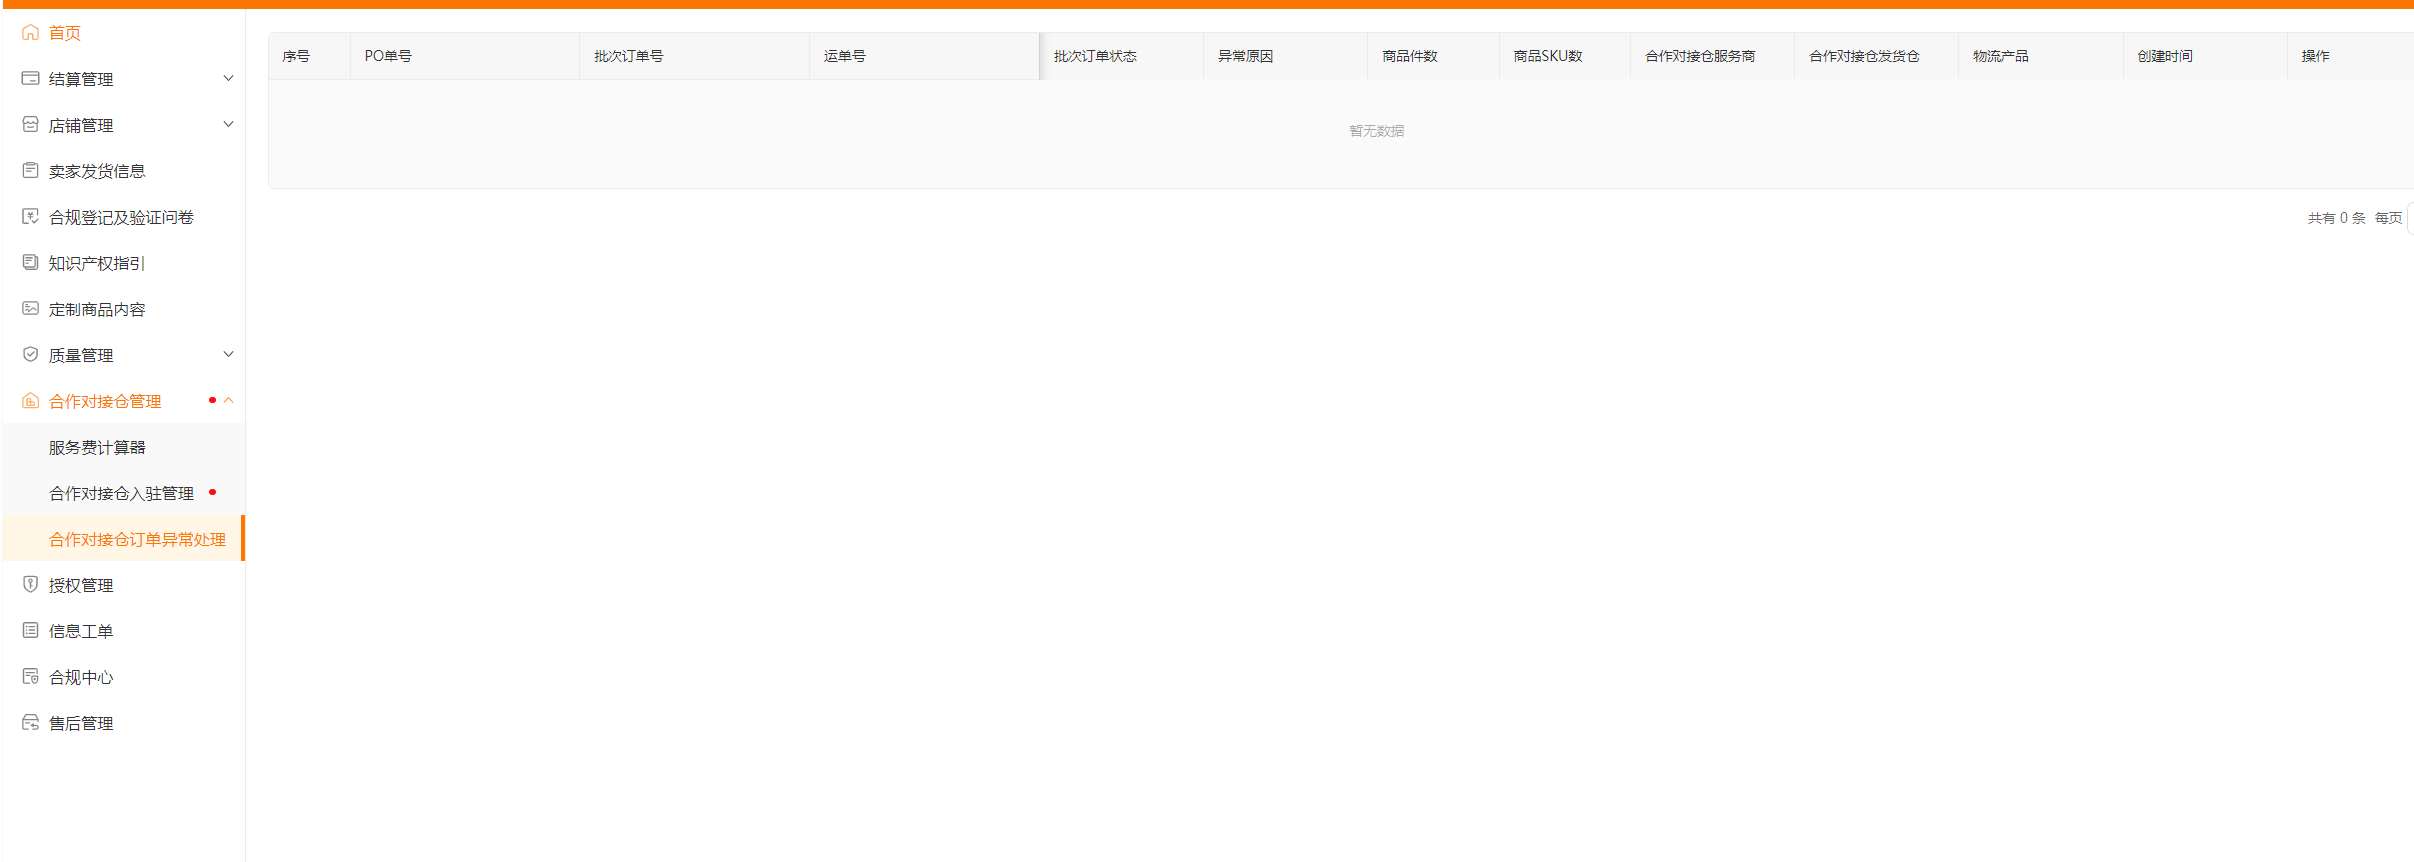Open the 质量管理 menu
This screenshot has height=862, width=2414.
(81, 355)
